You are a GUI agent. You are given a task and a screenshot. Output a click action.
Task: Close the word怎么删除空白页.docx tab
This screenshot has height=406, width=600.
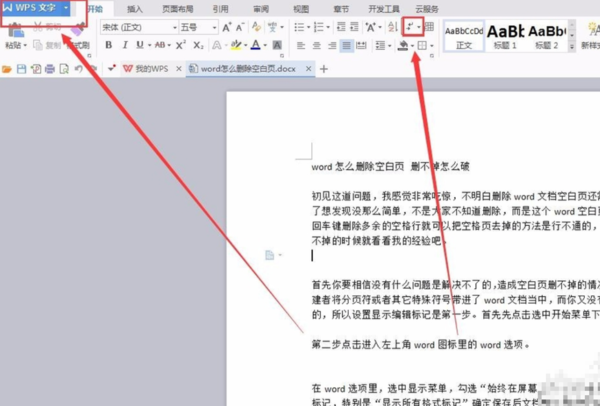308,69
